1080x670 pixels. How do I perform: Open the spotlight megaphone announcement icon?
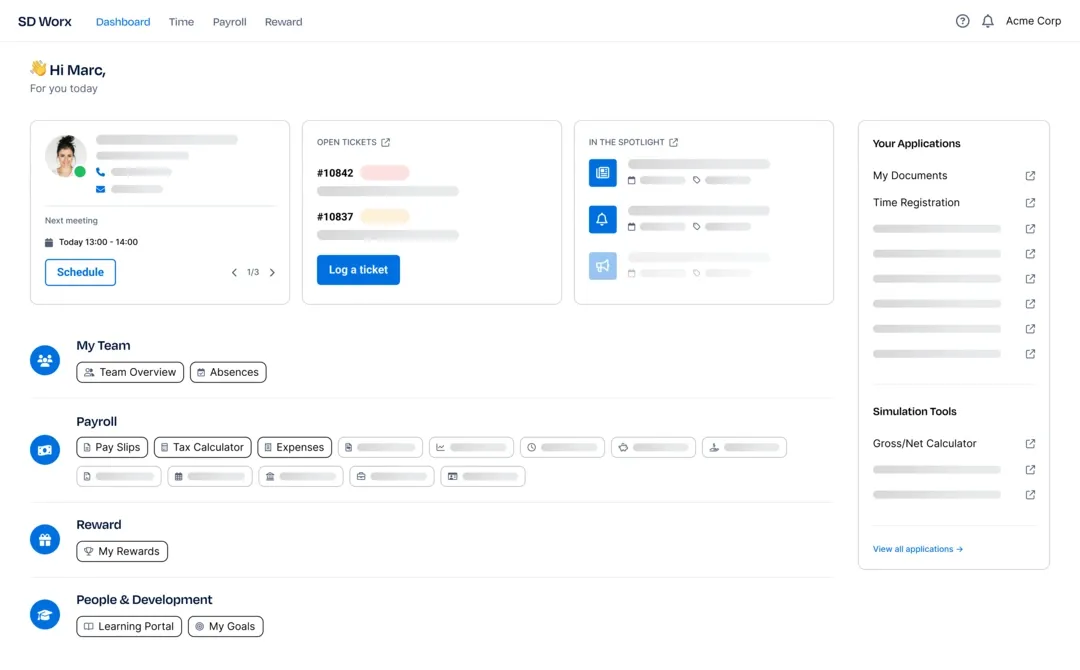pos(603,266)
